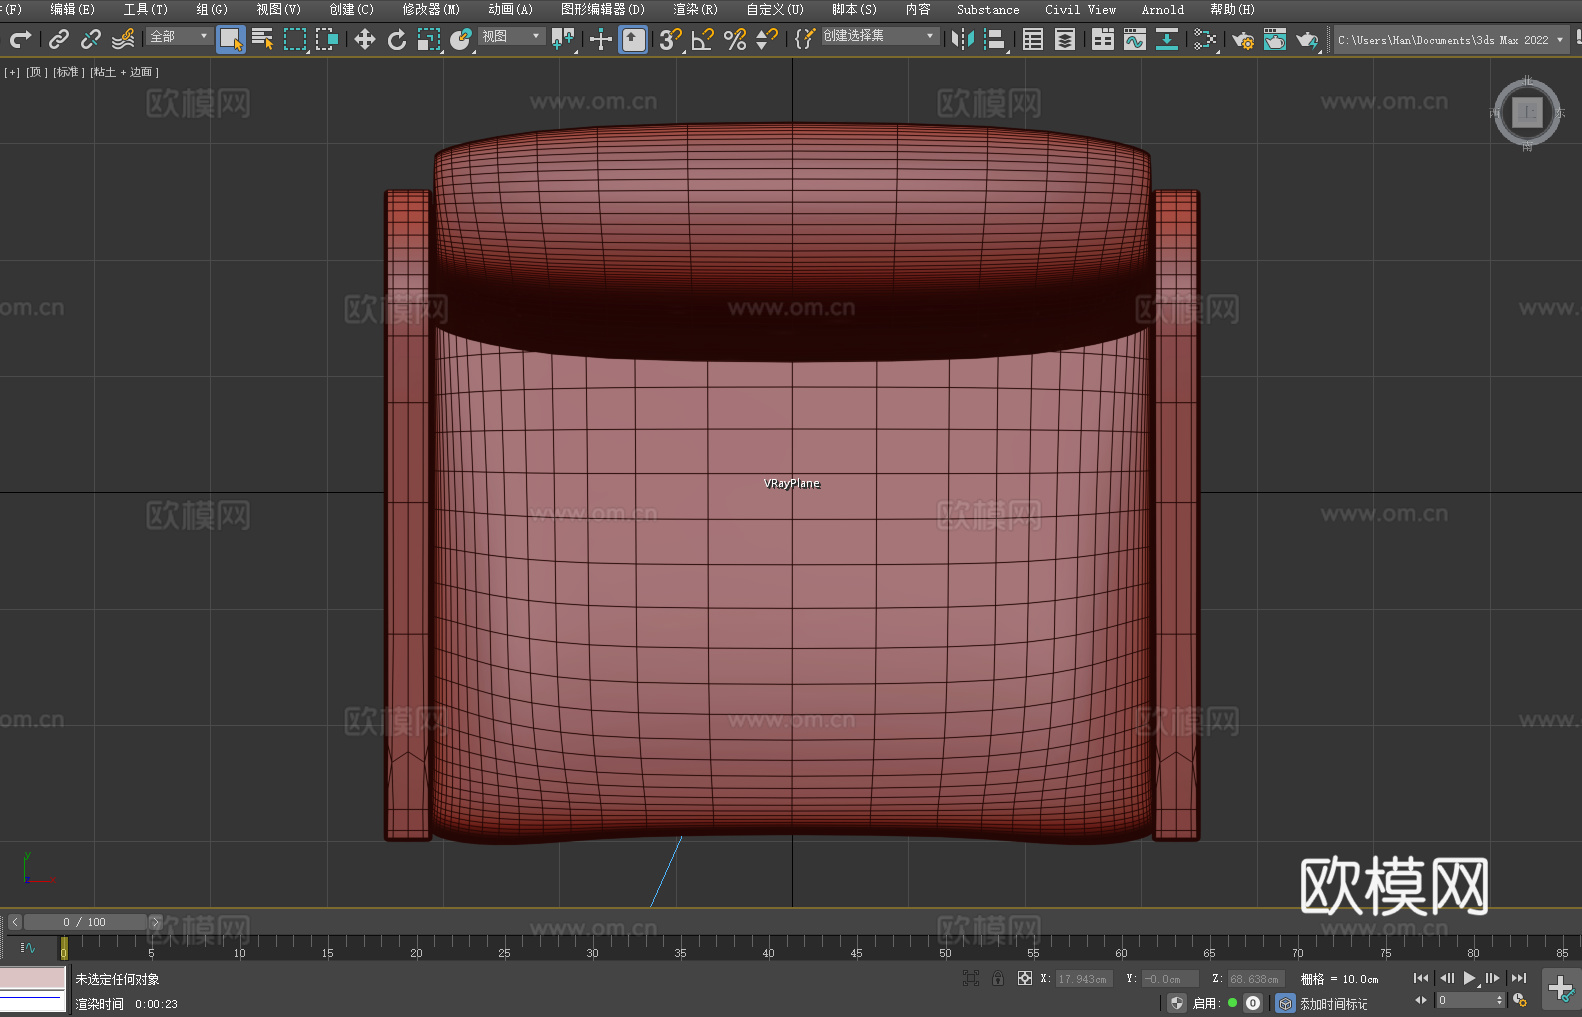Open the project path dropdown
This screenshot has height=1017, width=1582.
click(1451, 40)
